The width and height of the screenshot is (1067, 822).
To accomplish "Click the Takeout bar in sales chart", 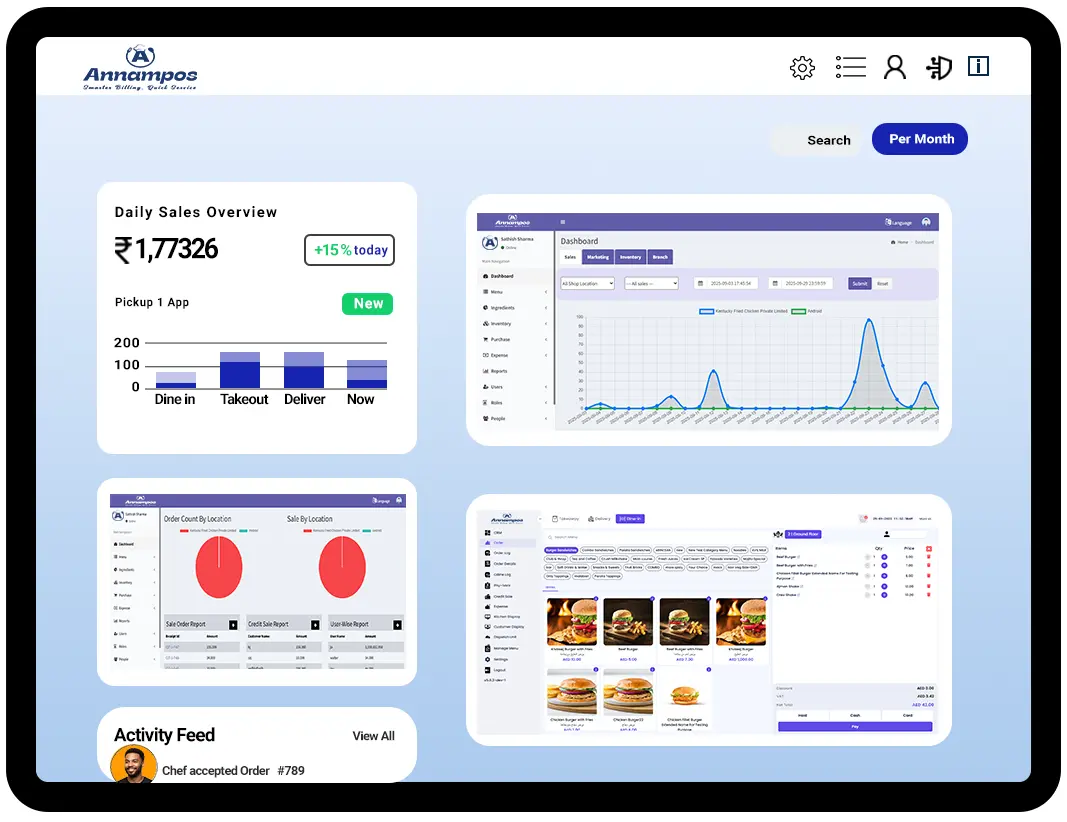I will pos(240,371).
